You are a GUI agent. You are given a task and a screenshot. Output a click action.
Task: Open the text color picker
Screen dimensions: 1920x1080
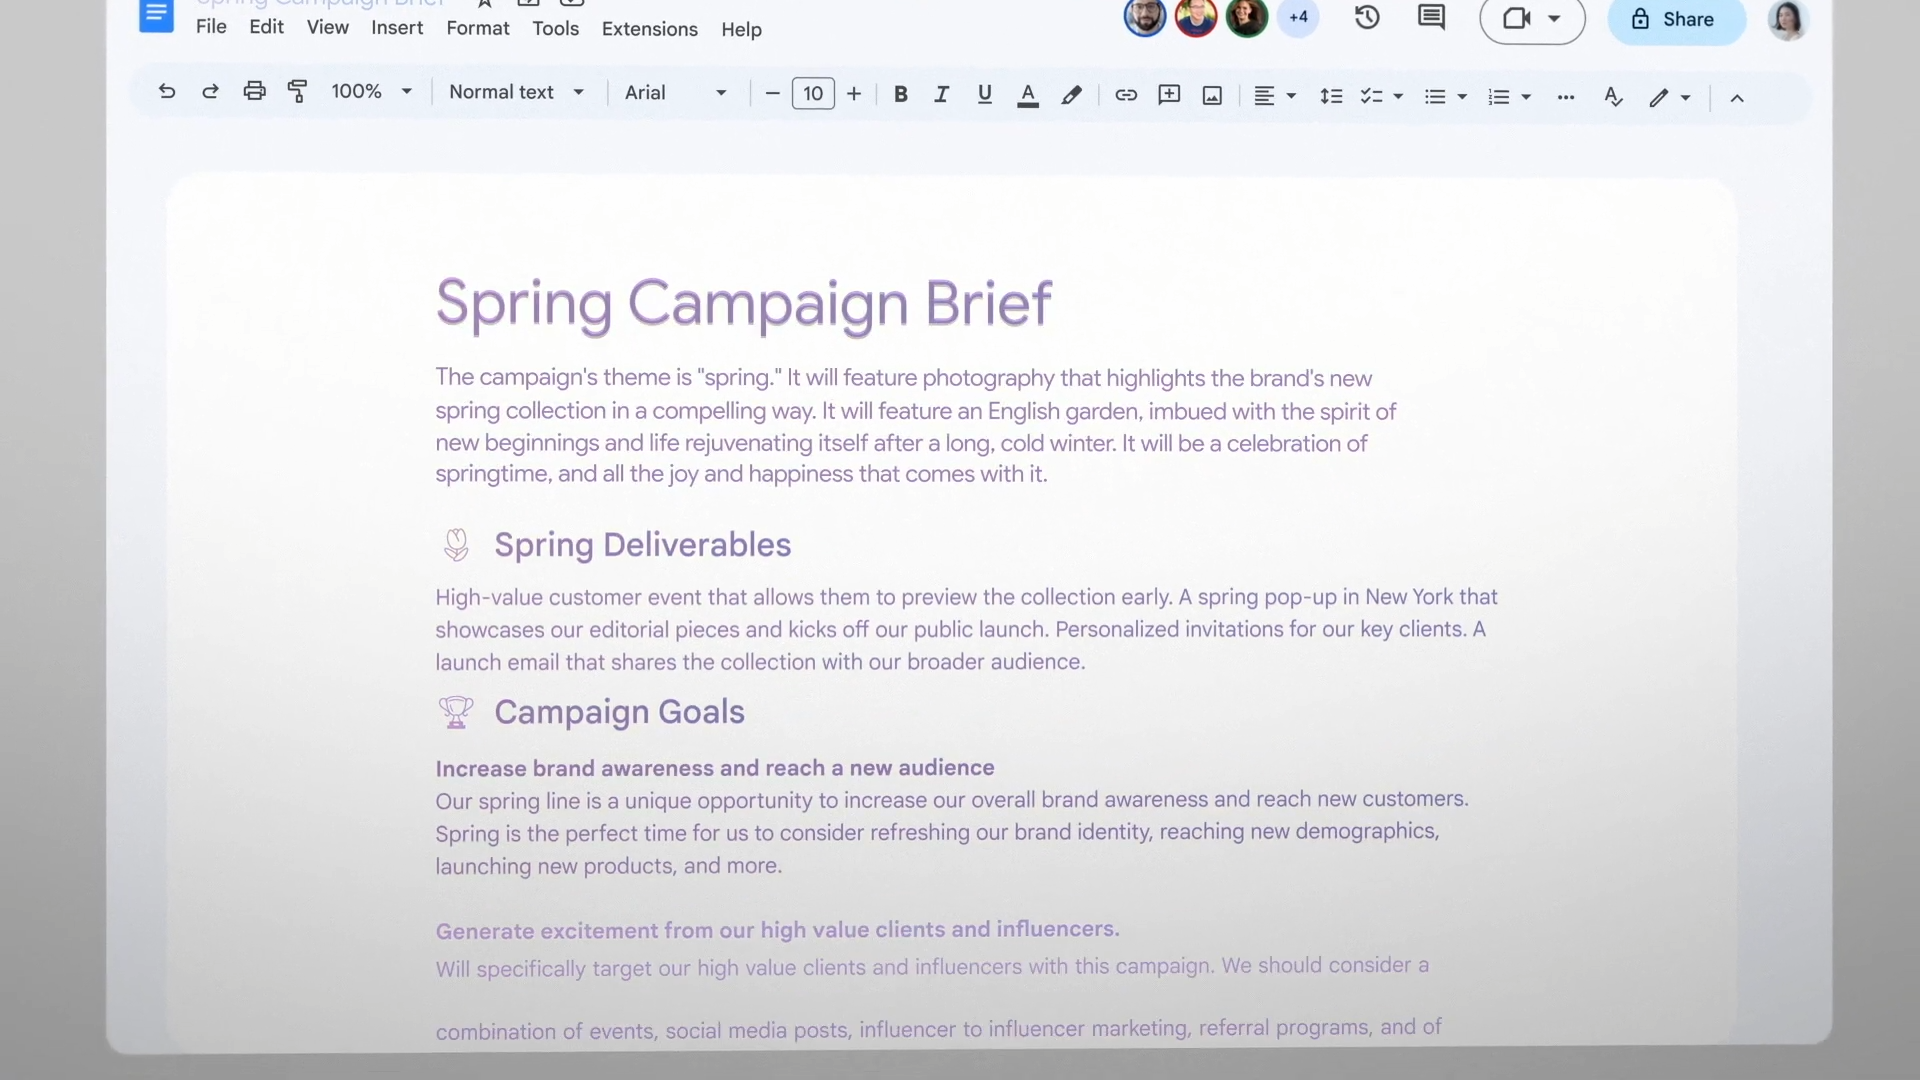1028,95
